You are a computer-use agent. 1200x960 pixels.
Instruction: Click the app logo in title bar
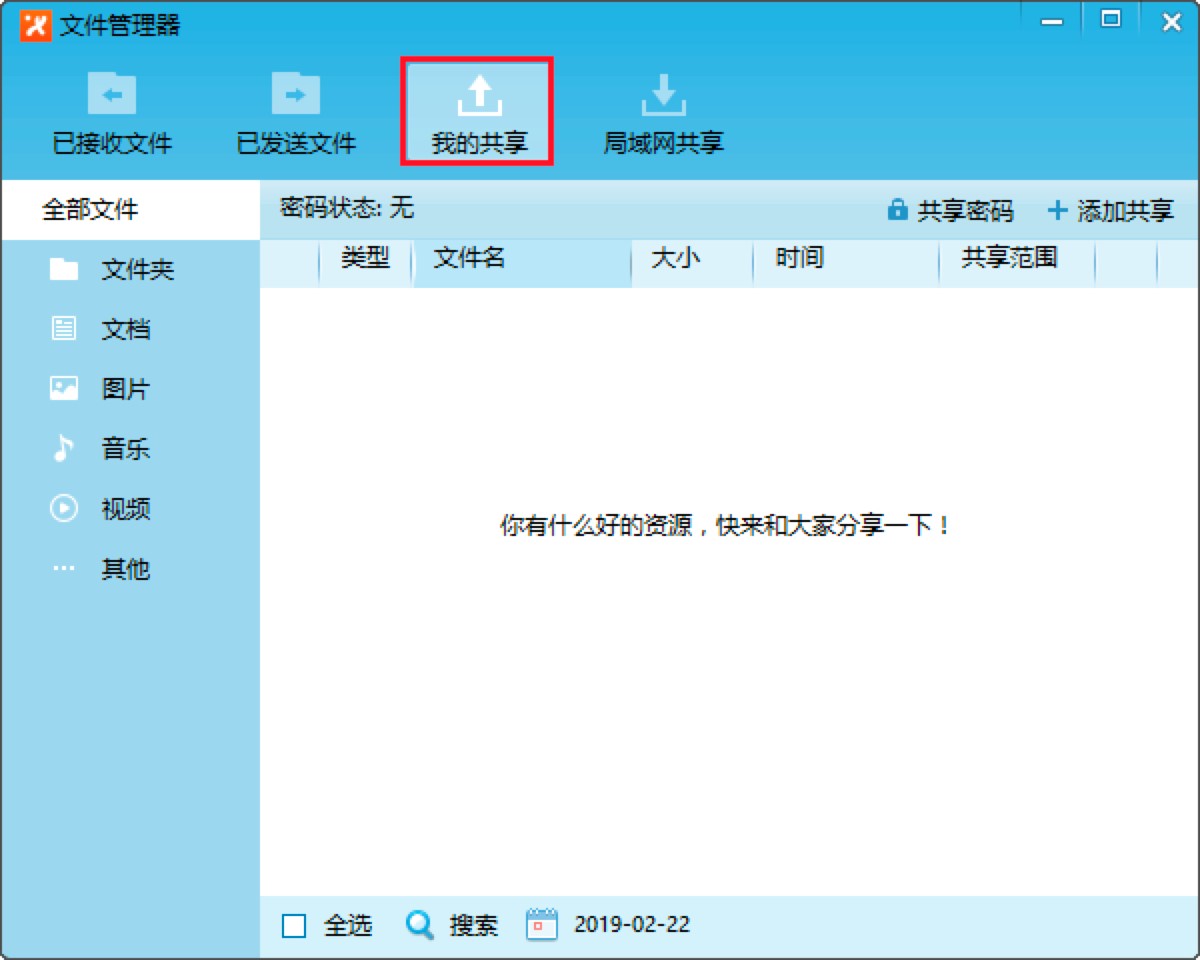[35, 25]
